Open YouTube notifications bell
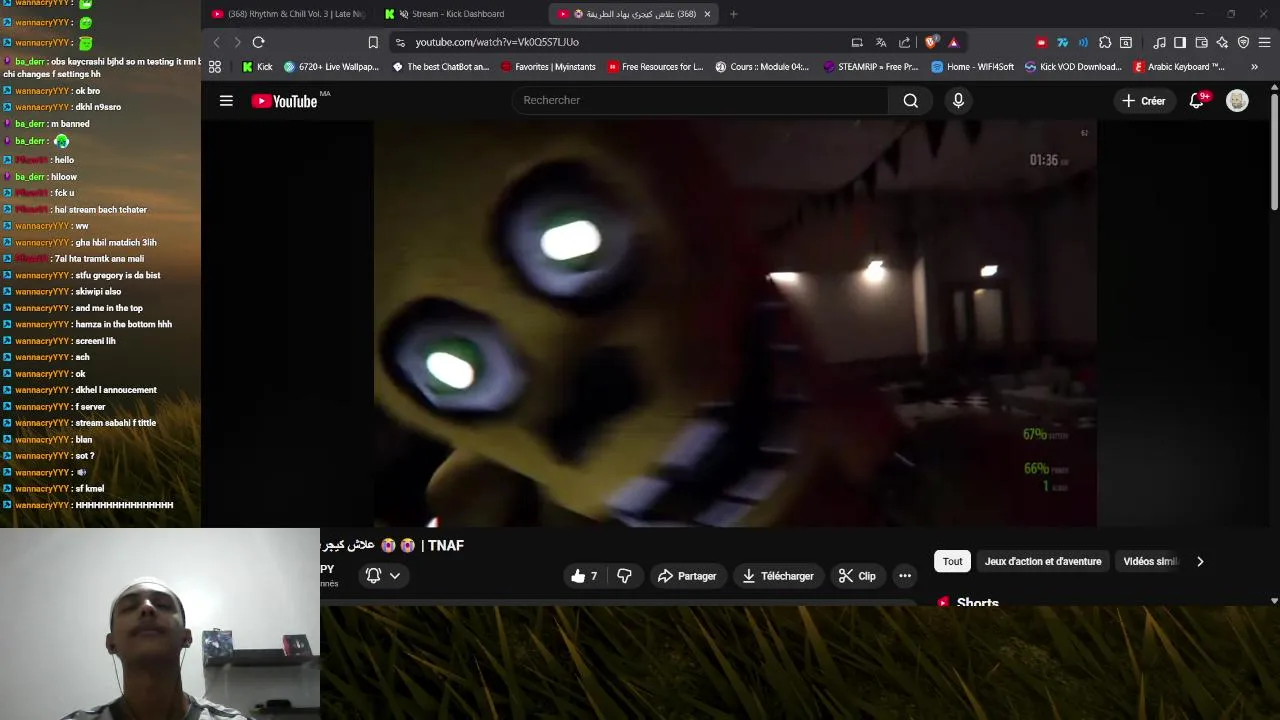The height and width of the screenshot is (720, 1280). pos(1196,100)
